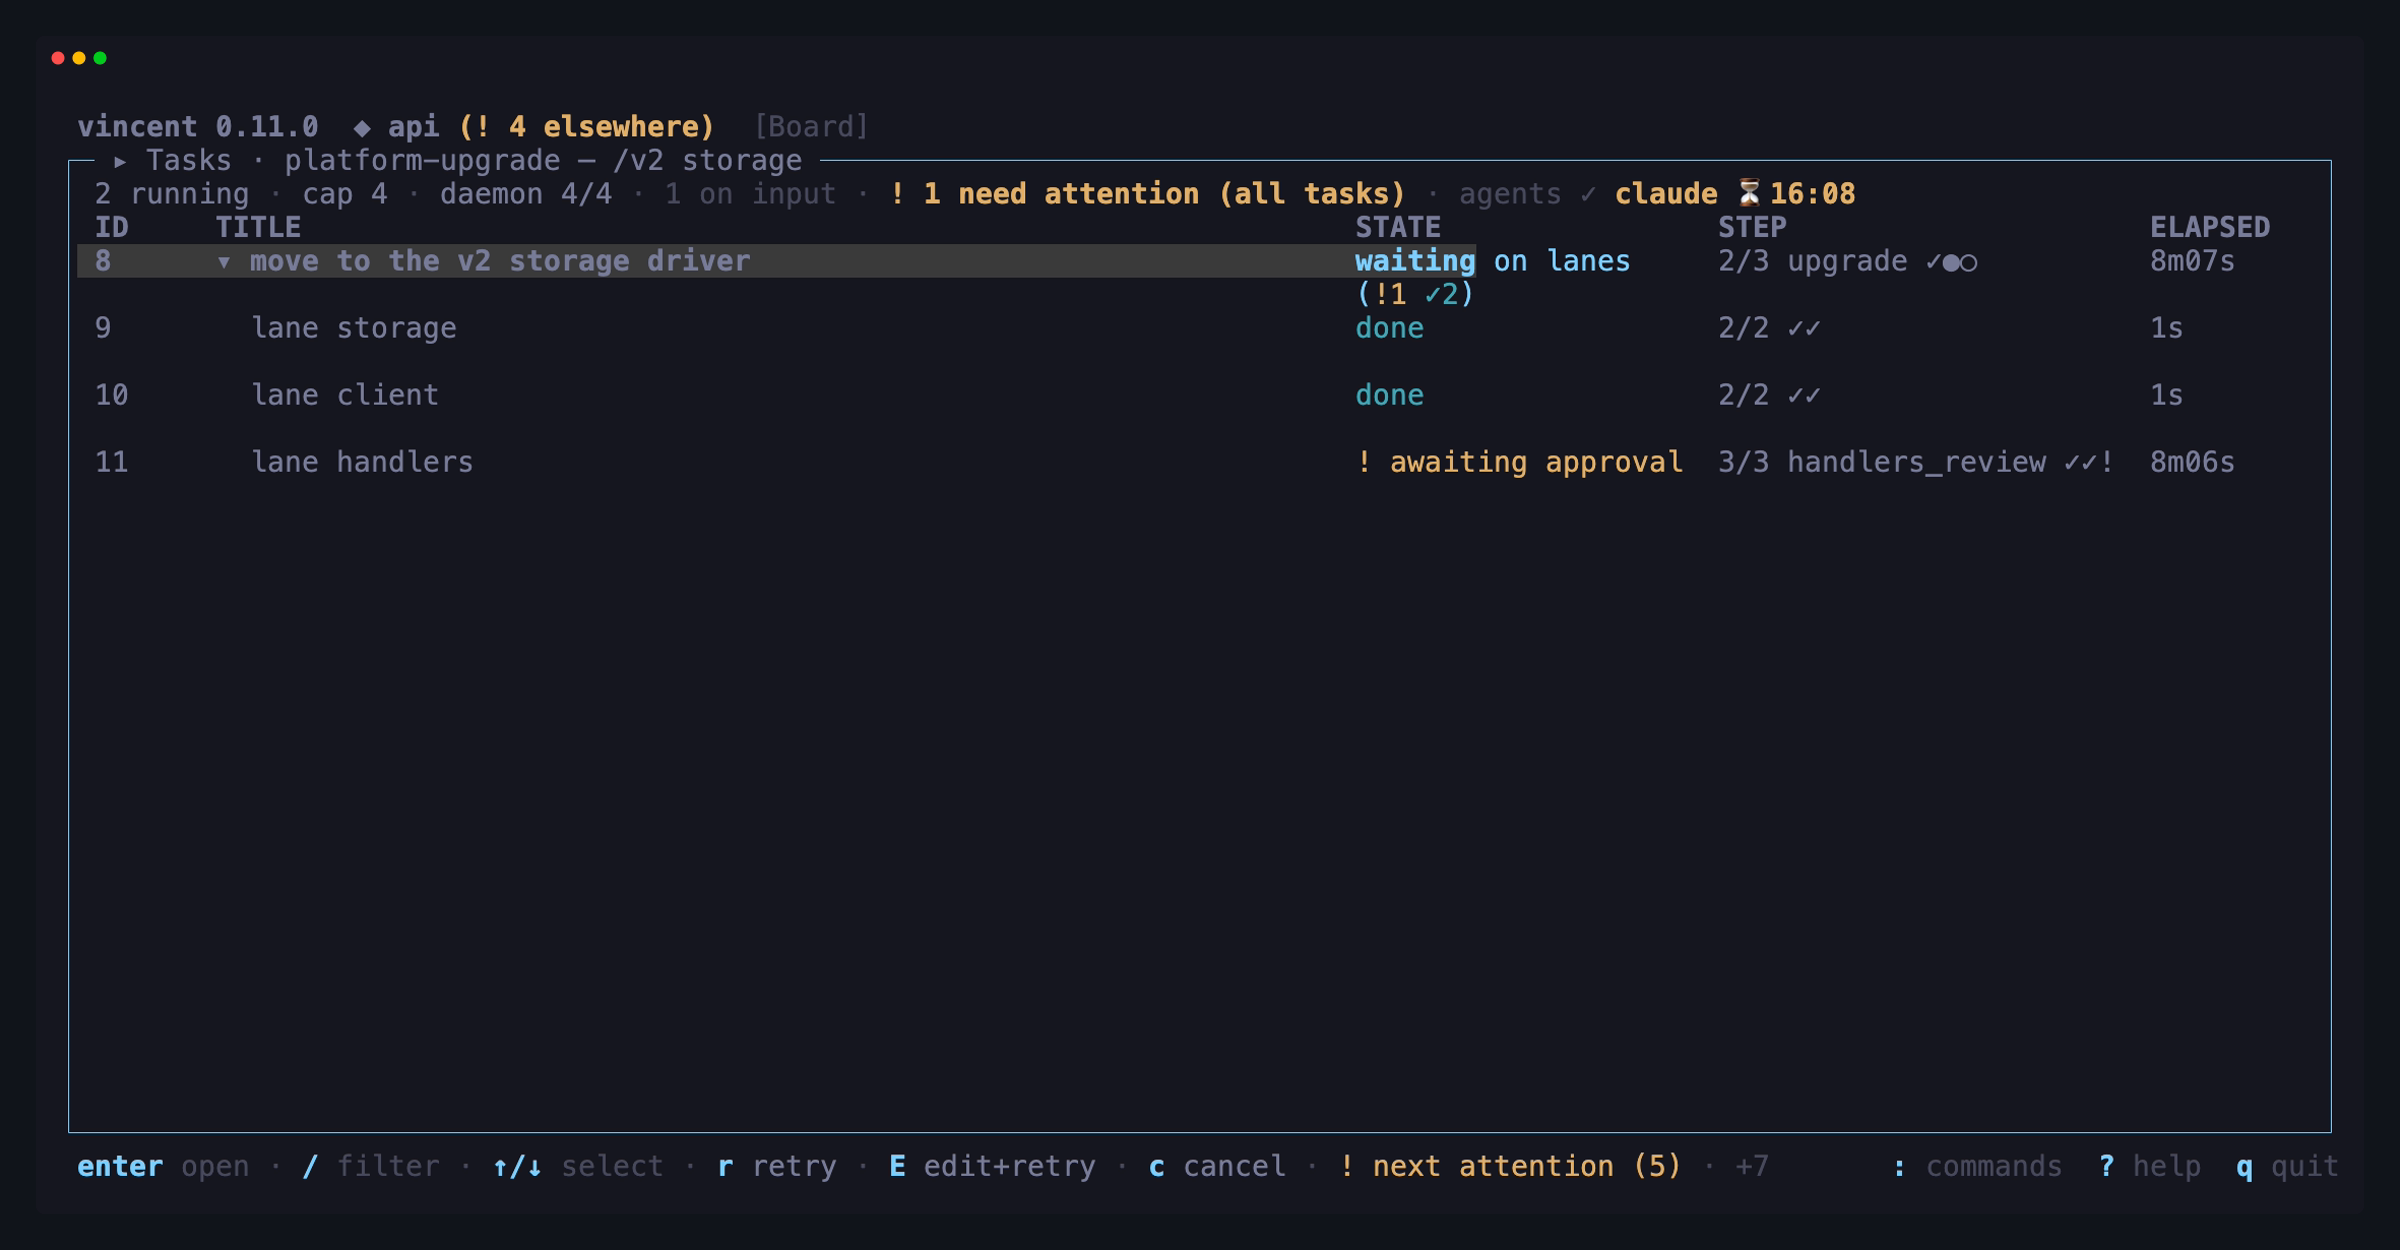Image resolution: width=2400 pixels, height=1250 pixels.
Task: Click the '! 1 need attention (all tasks)' alert
Action: click(x=1147, y=194)
